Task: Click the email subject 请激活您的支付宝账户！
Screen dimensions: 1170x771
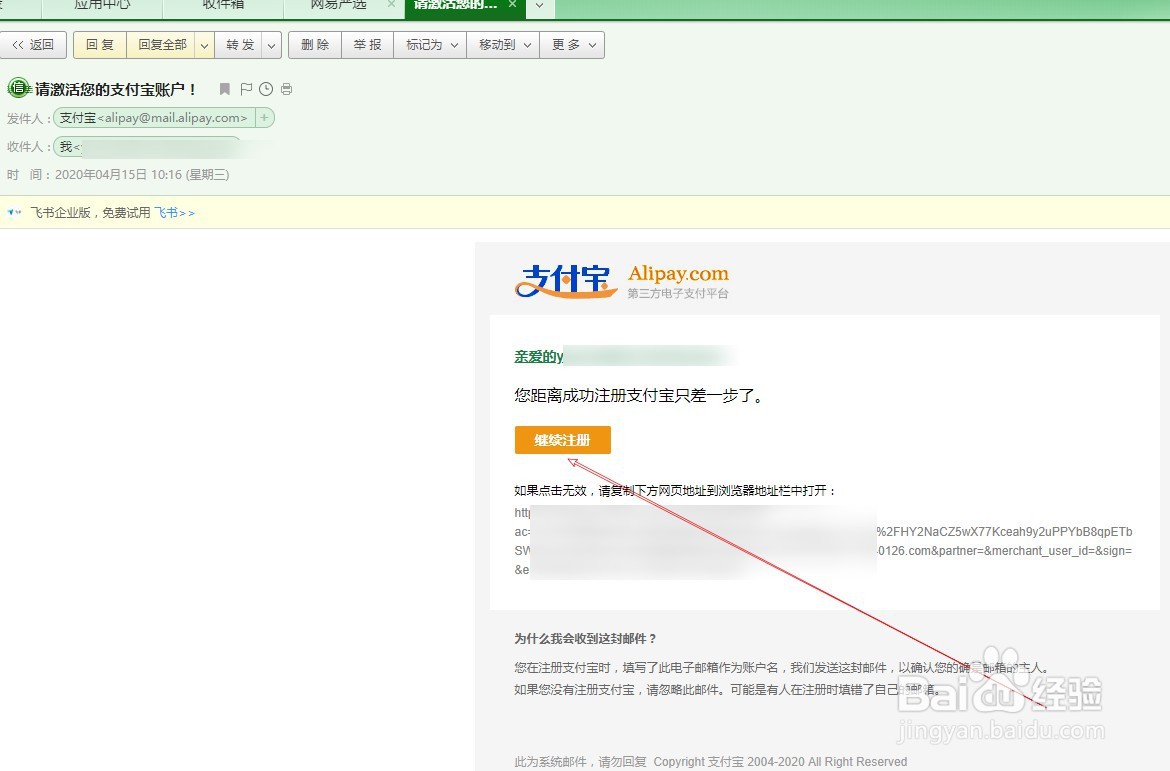Action: coord(116,90)
